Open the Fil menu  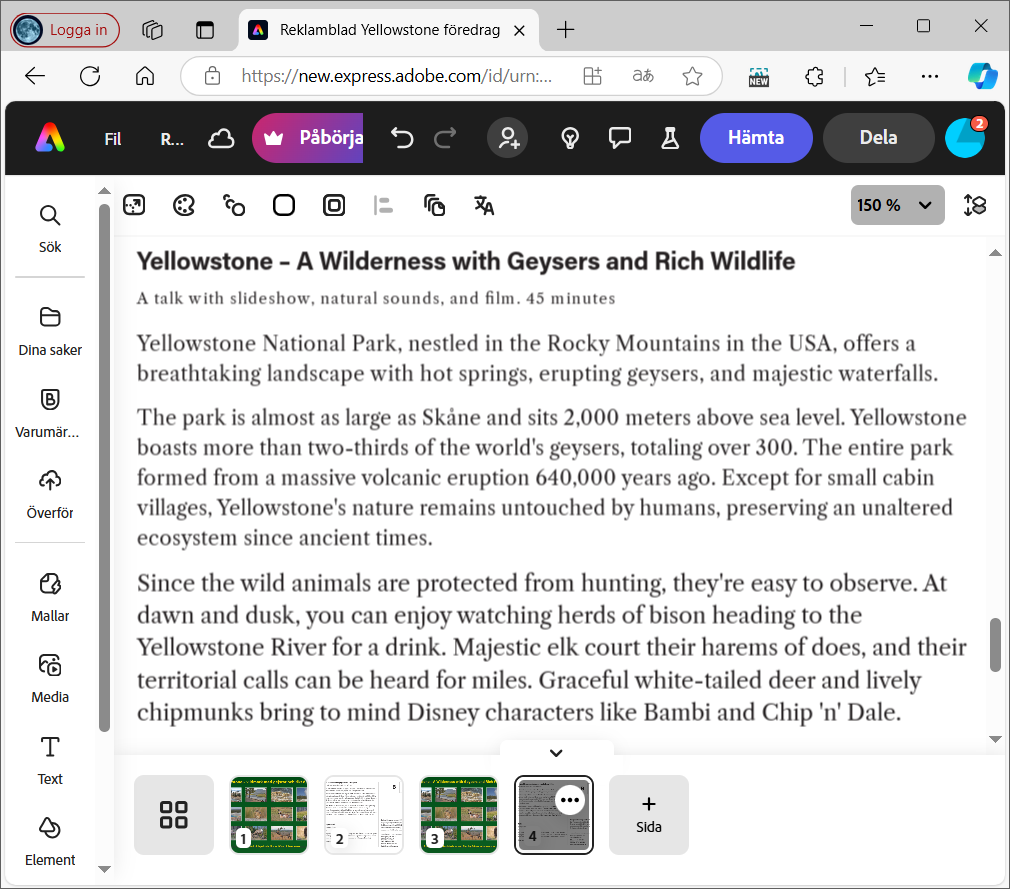pos(113,139)
